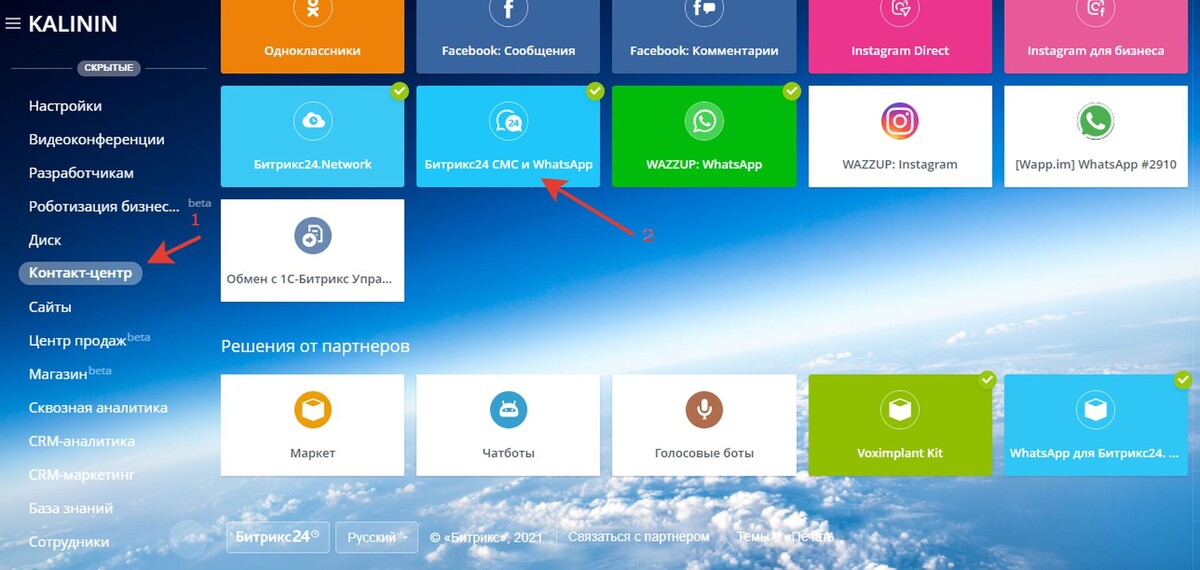
Task: Open Центр продаж in the sidebar
Action: [78, 341]
